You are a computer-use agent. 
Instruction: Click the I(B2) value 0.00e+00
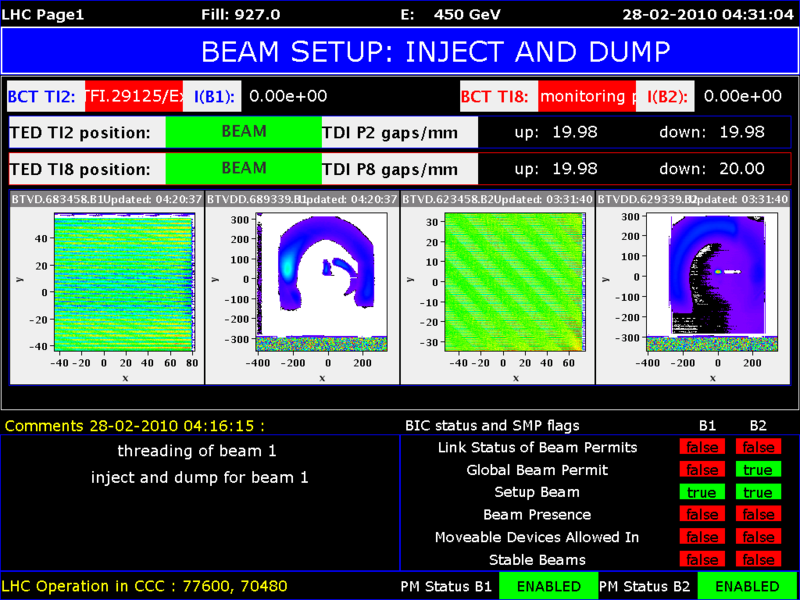pyautogui.click(x=742, y=96)
